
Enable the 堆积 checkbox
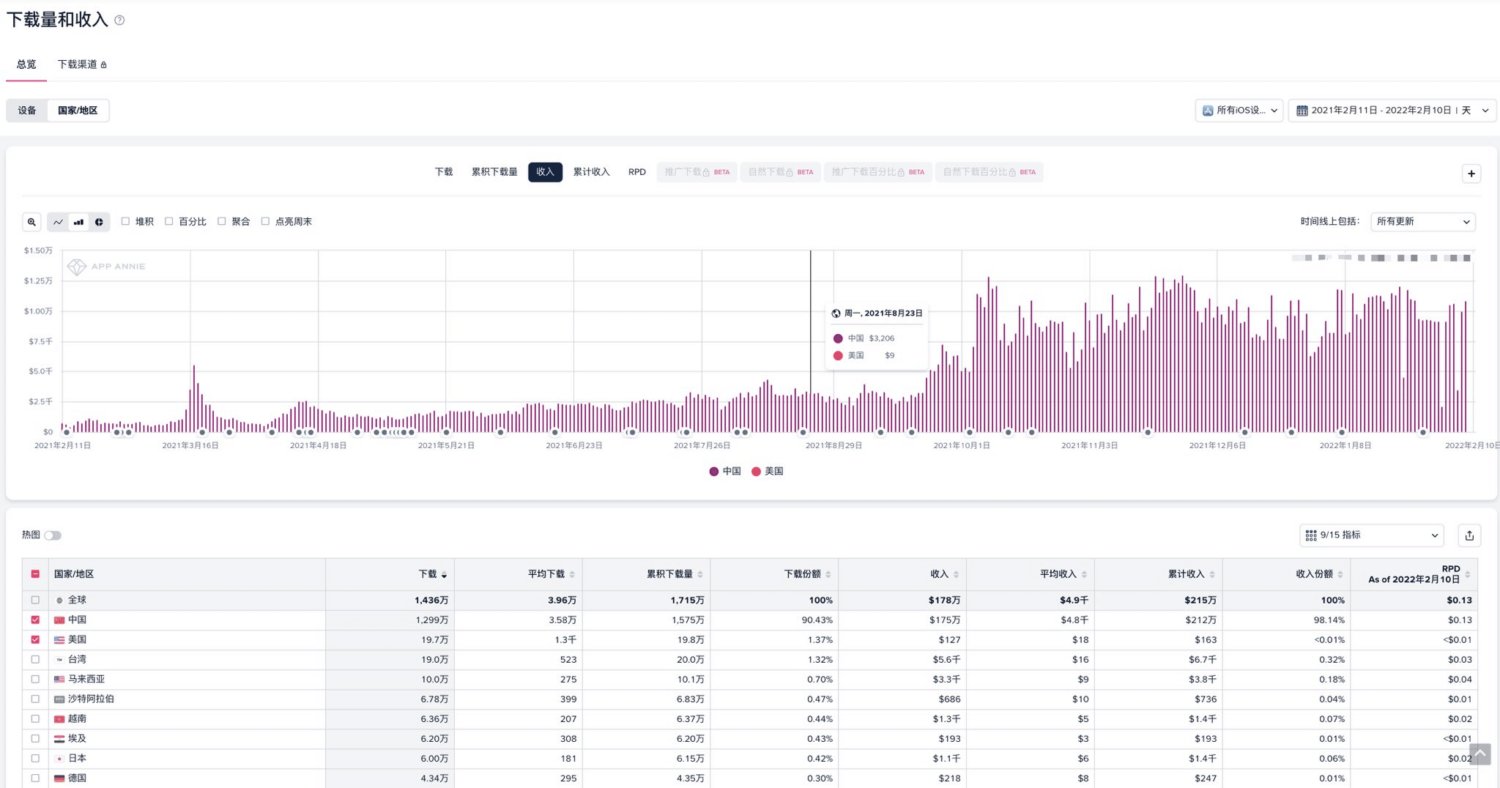click(x=125, y=221)
